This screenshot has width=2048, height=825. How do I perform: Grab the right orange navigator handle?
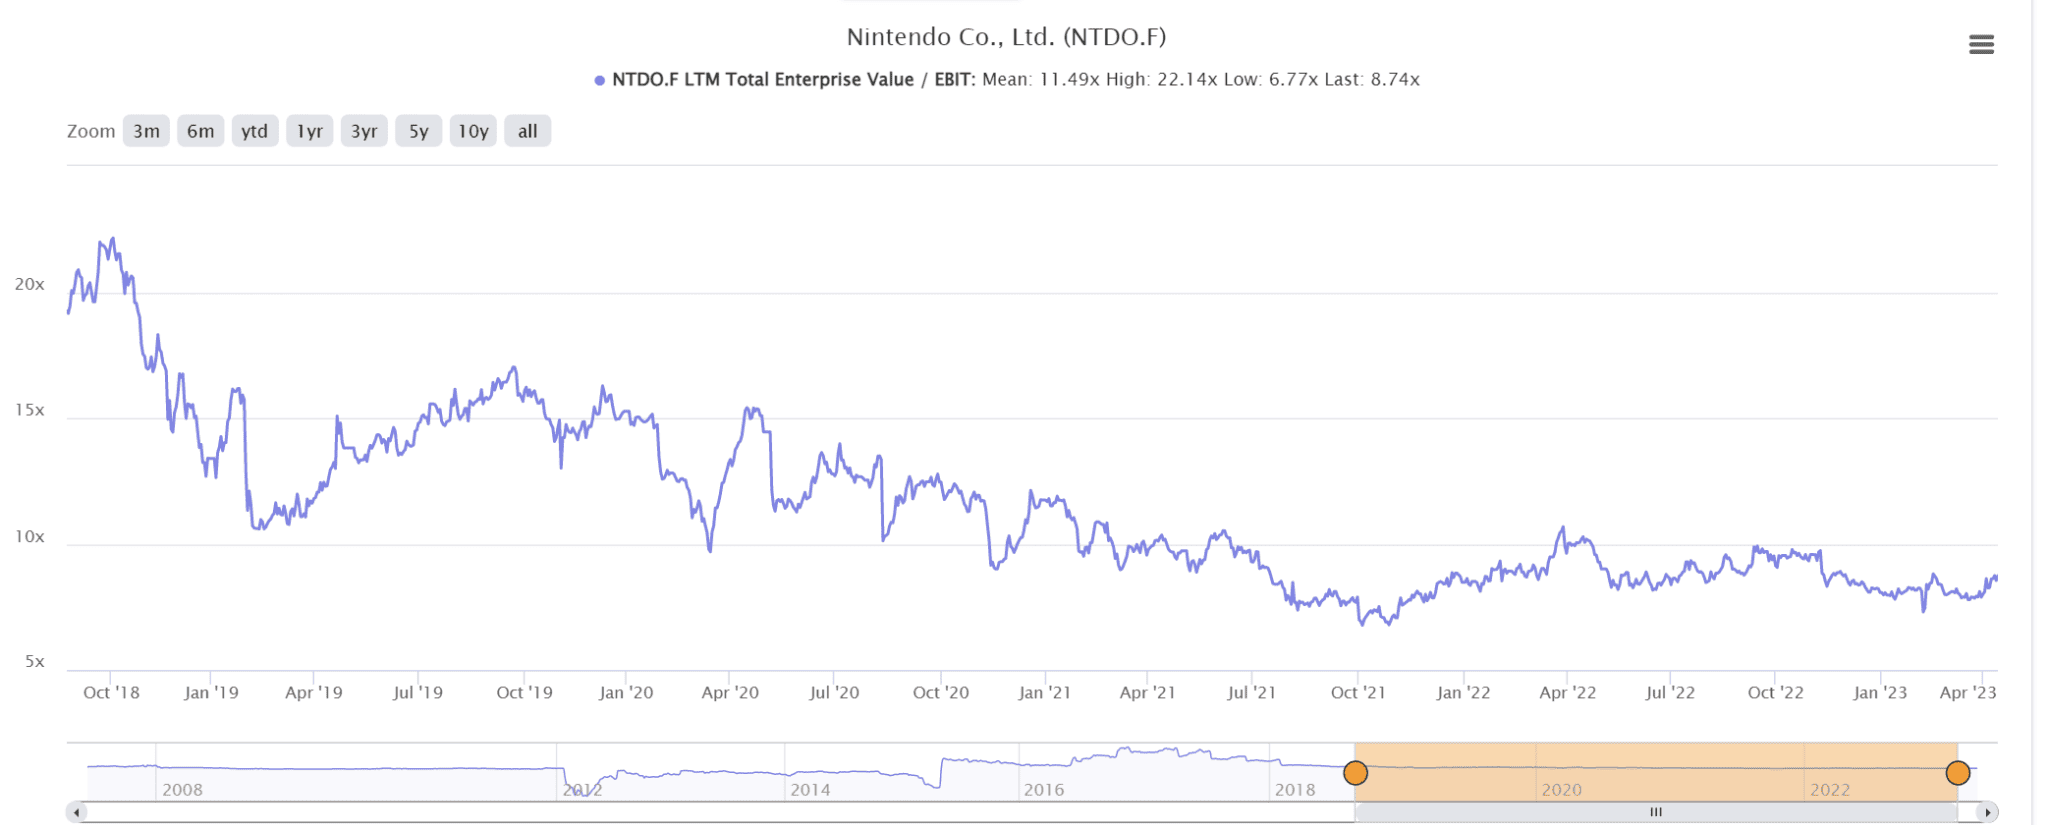click(1958, 773)
